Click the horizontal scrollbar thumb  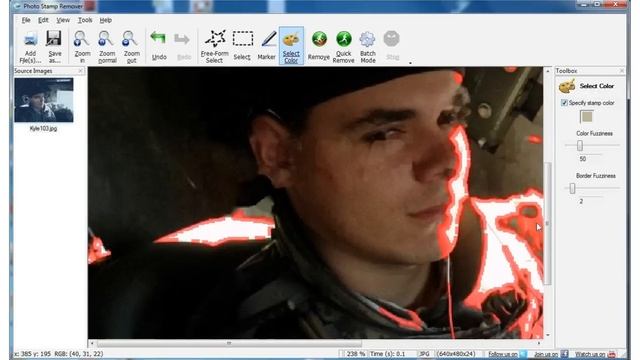229,343
